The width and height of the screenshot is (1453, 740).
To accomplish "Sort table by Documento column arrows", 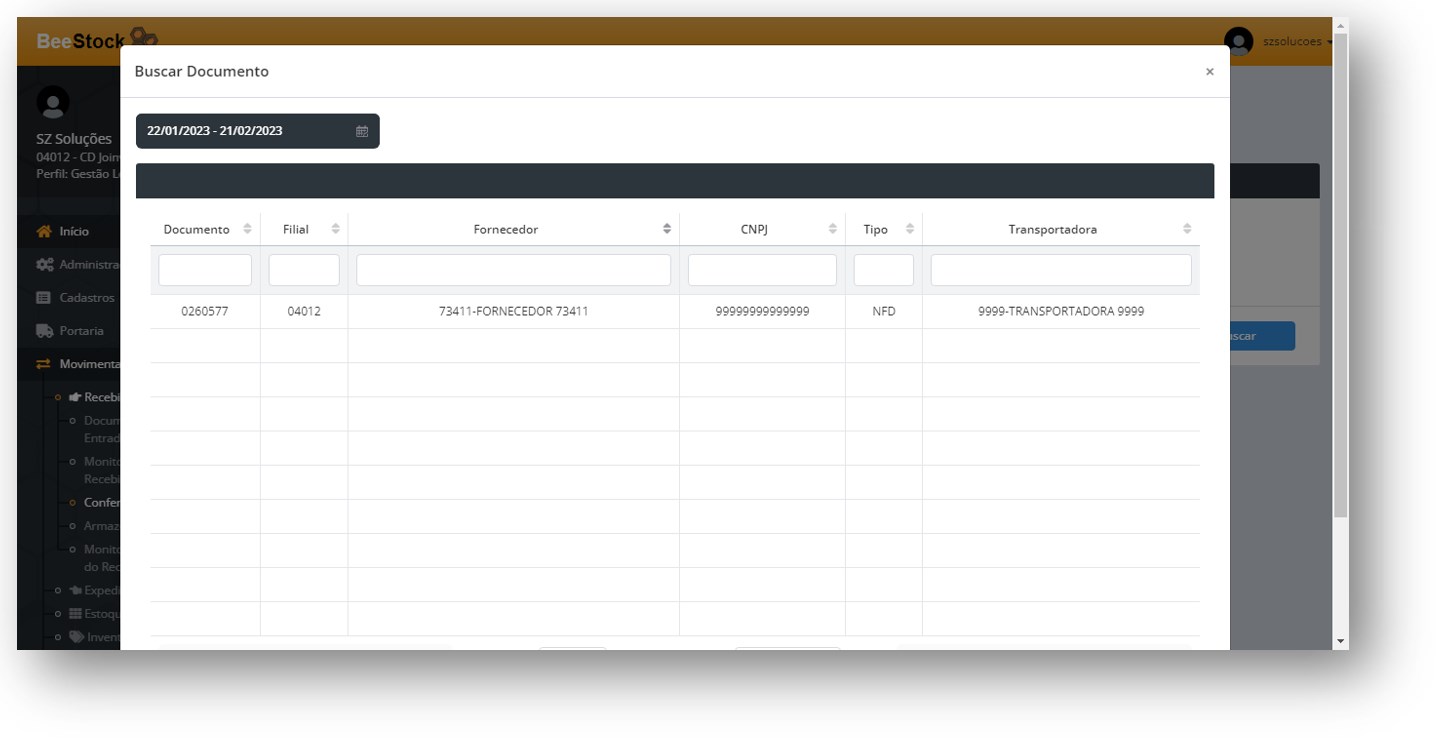I will click(x=248, y=229).
